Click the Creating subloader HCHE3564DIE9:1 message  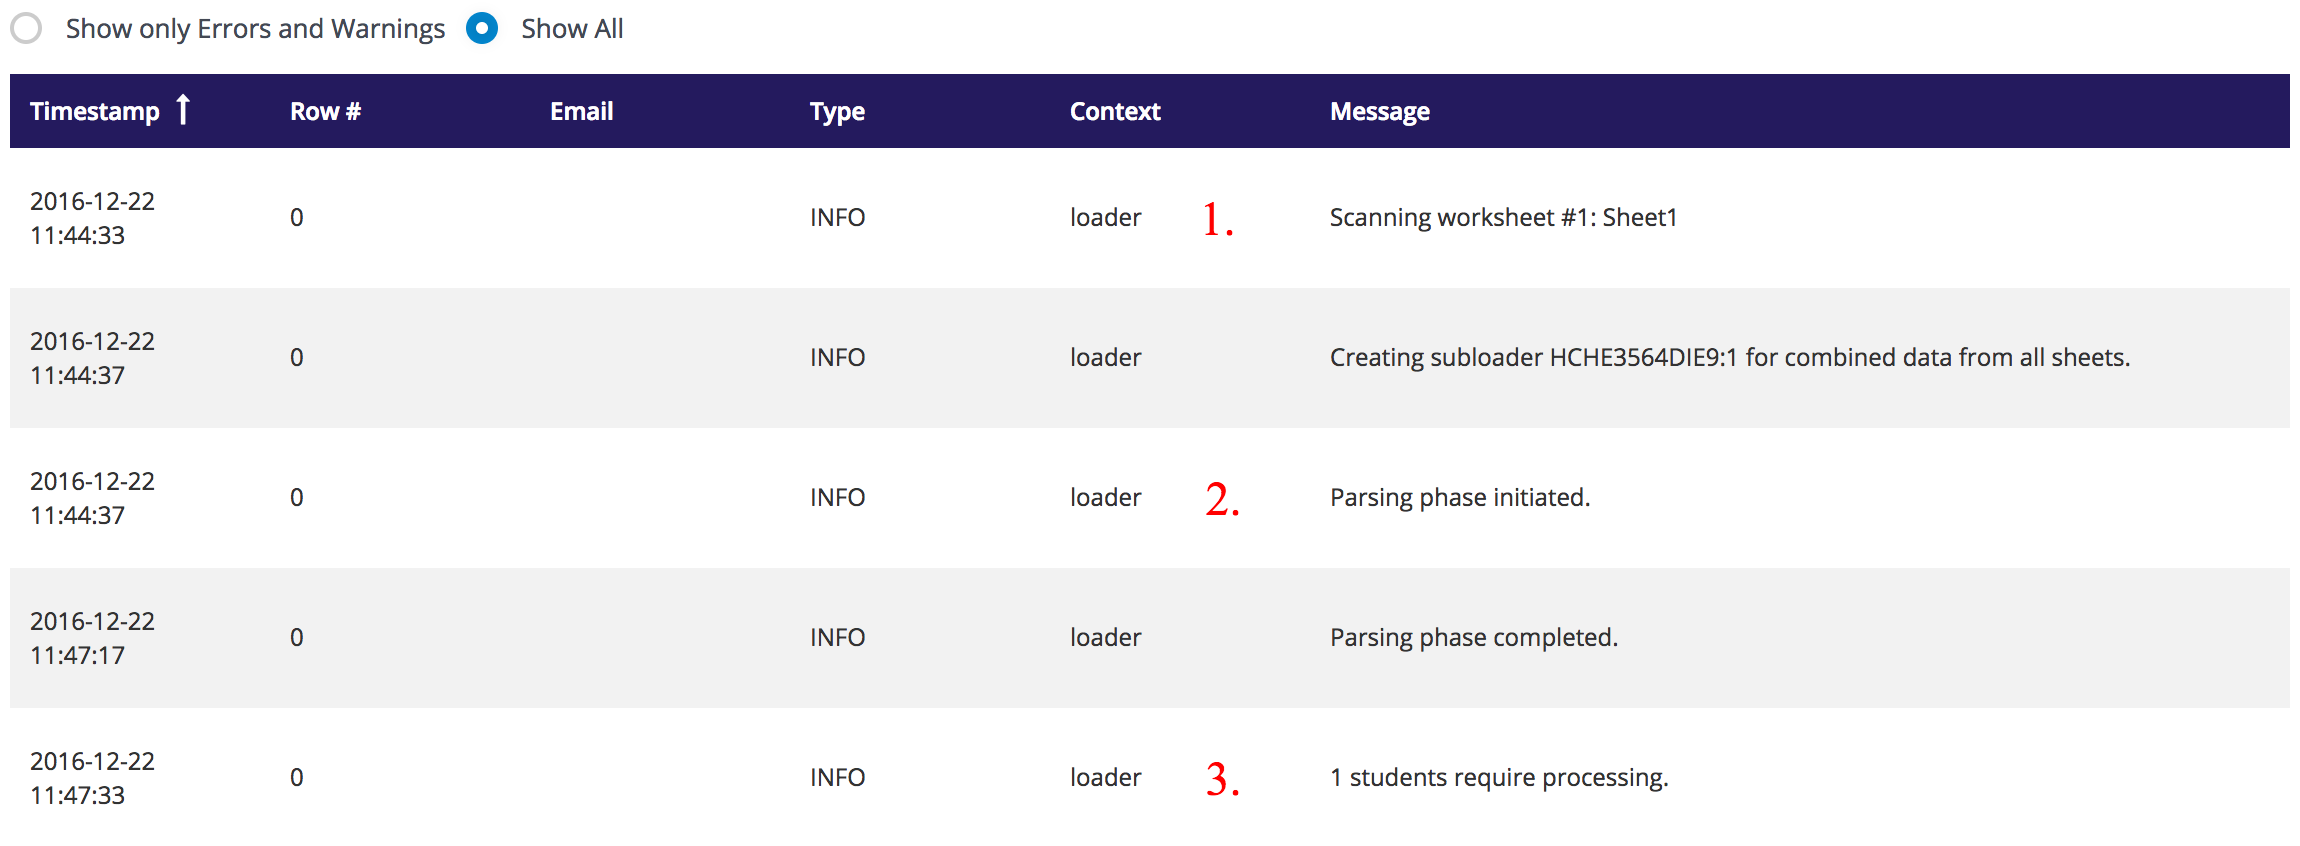(1729, 357)
